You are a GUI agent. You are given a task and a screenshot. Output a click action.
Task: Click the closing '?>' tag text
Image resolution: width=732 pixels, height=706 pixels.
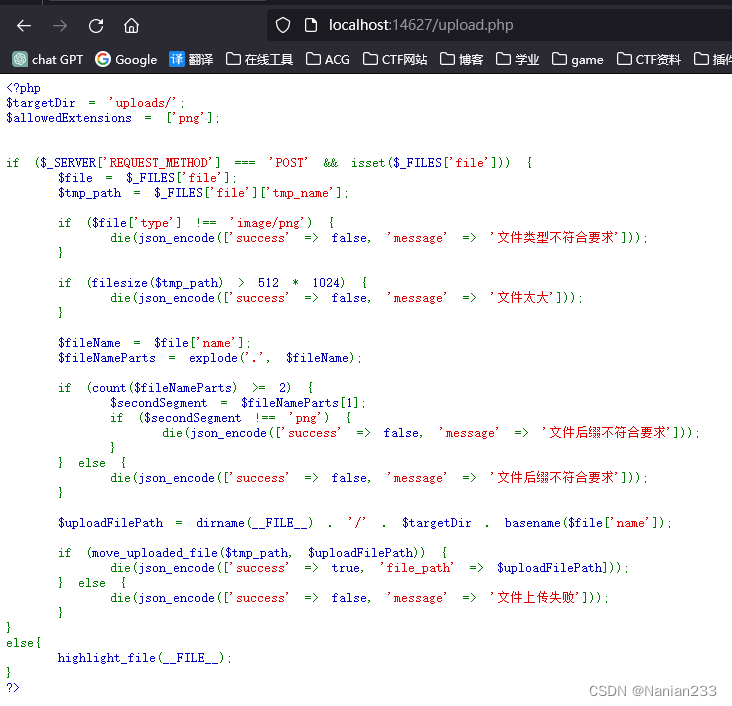coord(13,687)
